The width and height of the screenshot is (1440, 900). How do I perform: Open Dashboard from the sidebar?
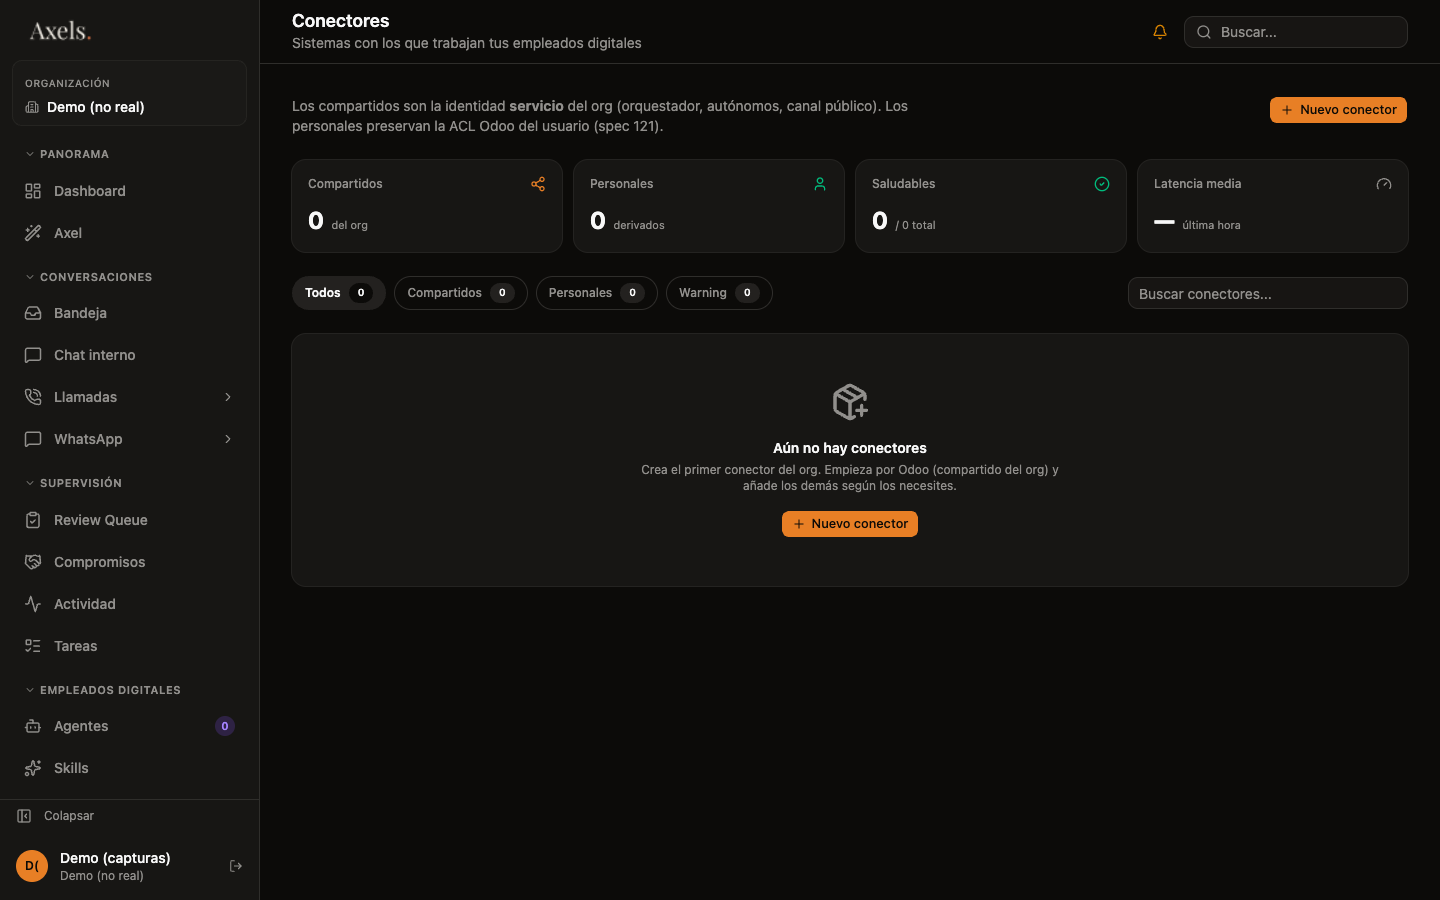click(129, 191)
